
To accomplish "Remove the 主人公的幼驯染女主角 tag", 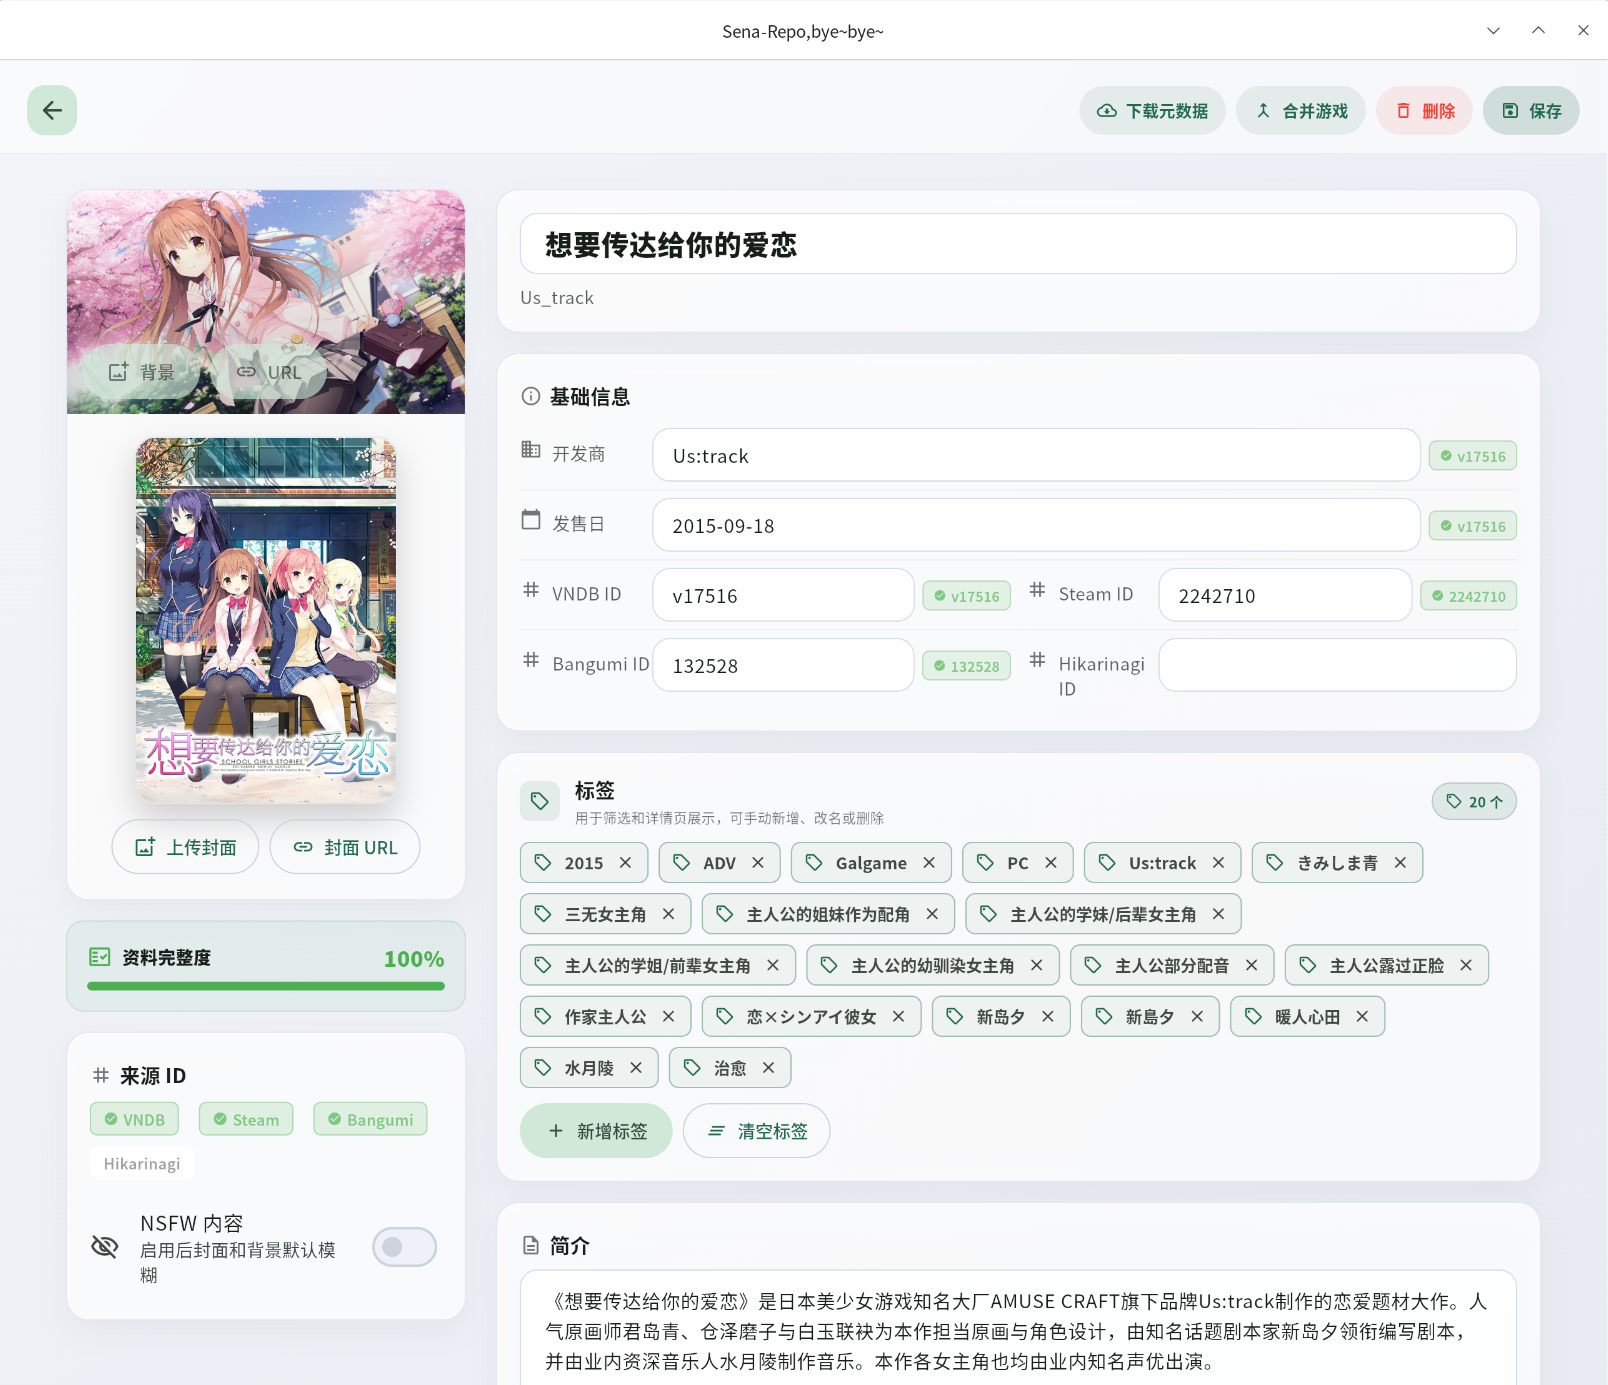I will tap(1036, 965).
